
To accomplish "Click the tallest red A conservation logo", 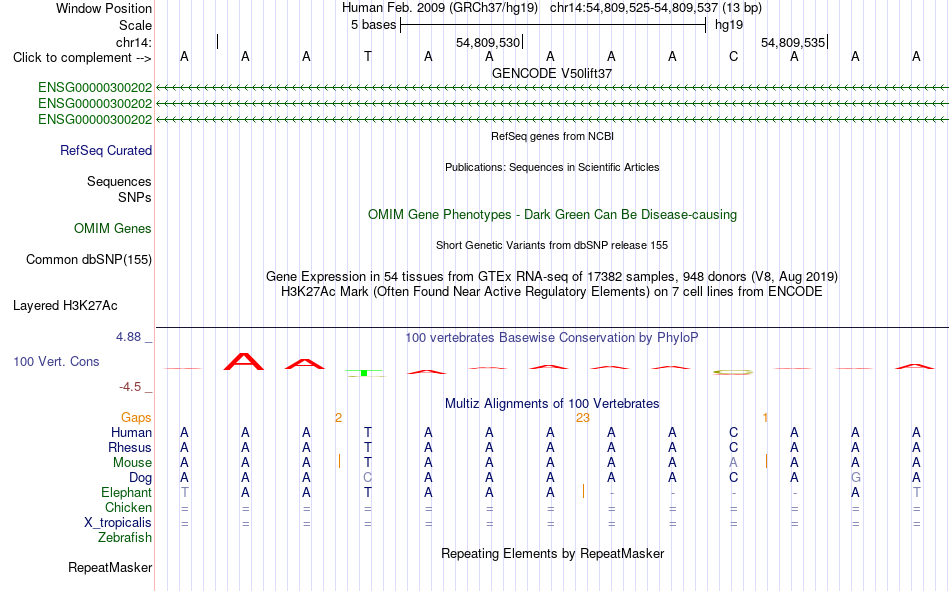I will (x=244, y=361).
